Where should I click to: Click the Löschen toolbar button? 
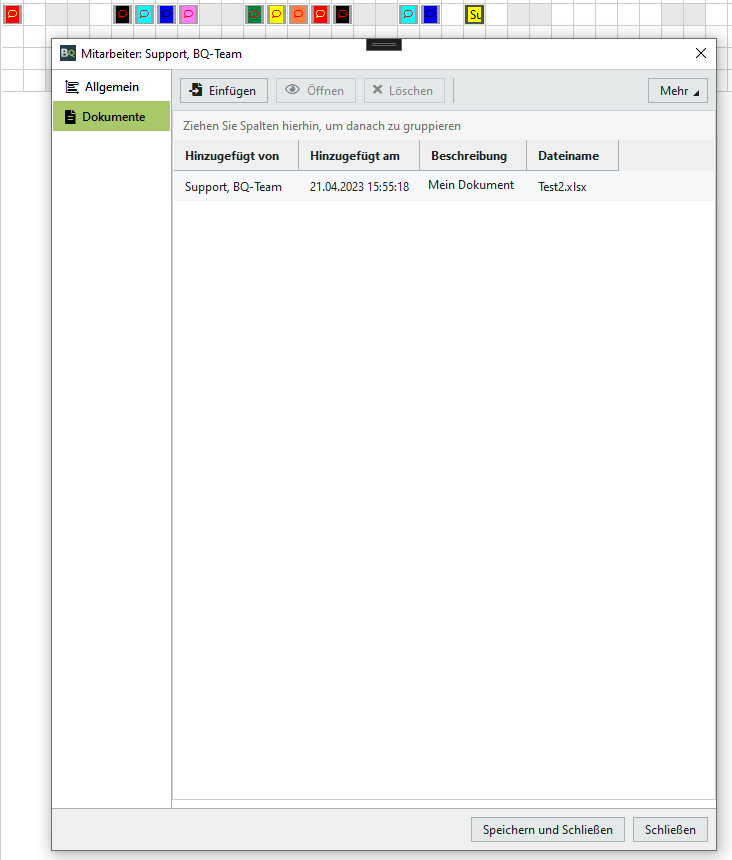[x=404, y=90]
